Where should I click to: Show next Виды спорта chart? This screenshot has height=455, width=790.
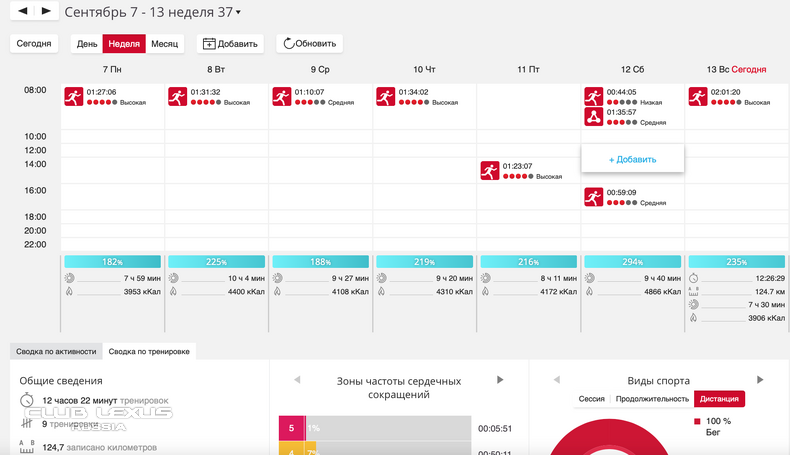pos(760,379)
